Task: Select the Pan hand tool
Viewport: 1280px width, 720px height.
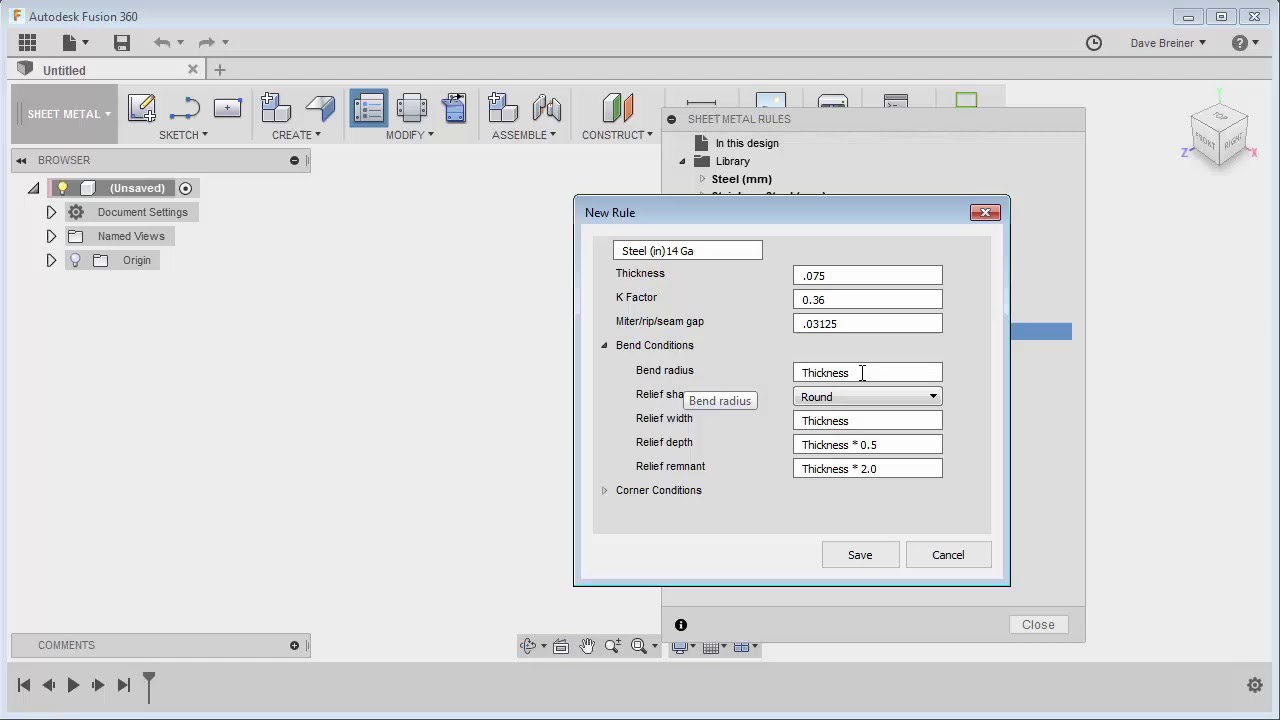Action: pos(587,647)
